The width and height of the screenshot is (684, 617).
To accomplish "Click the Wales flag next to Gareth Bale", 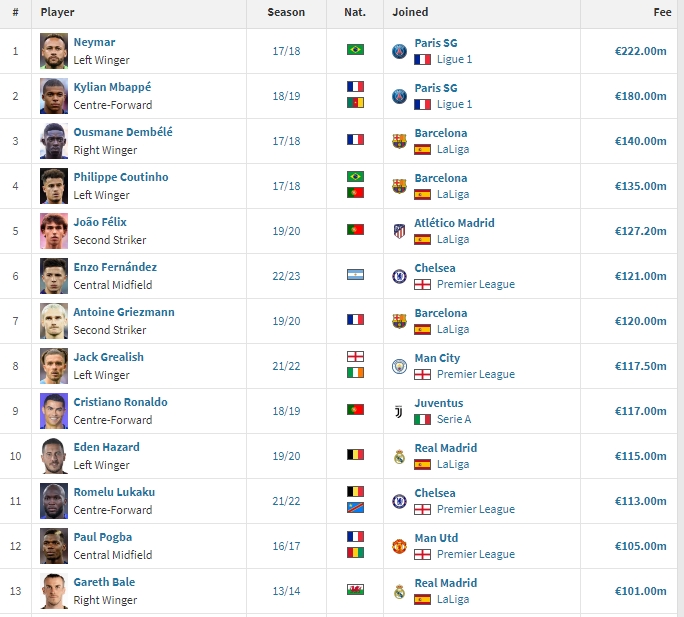I will (355, 590).
